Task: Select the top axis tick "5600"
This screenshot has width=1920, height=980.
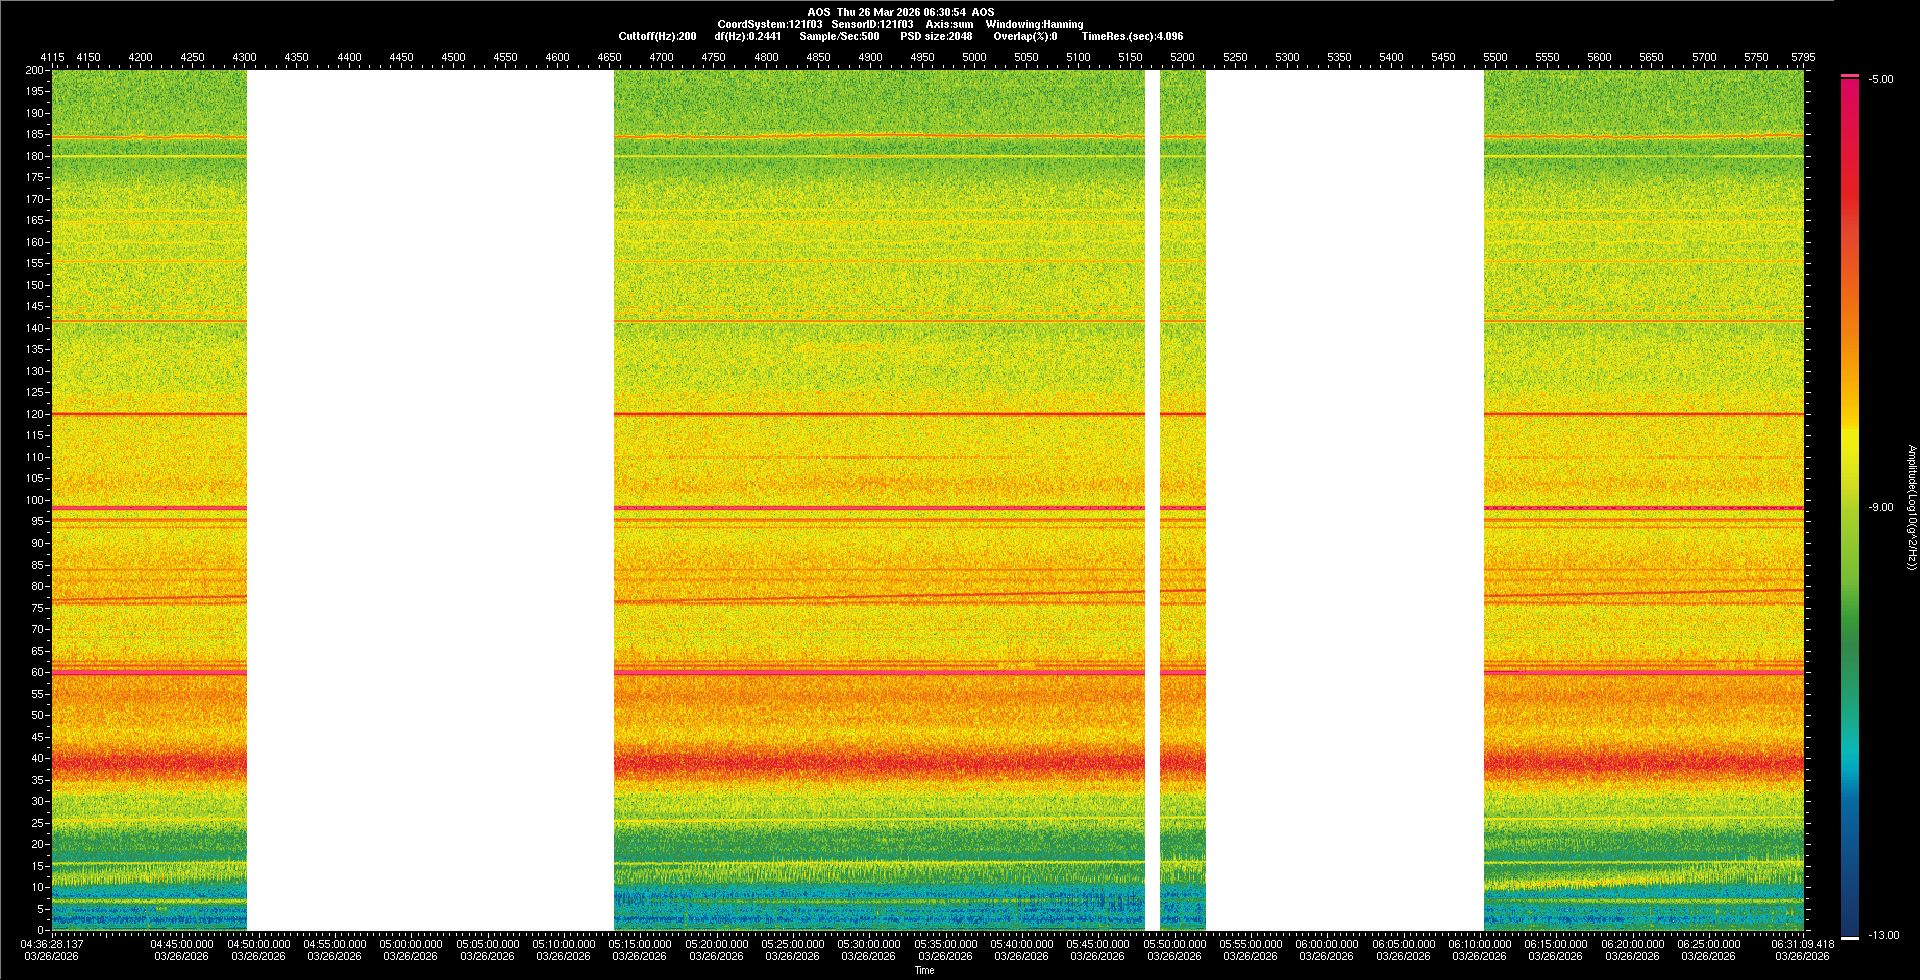Action: coord(1599,57)
